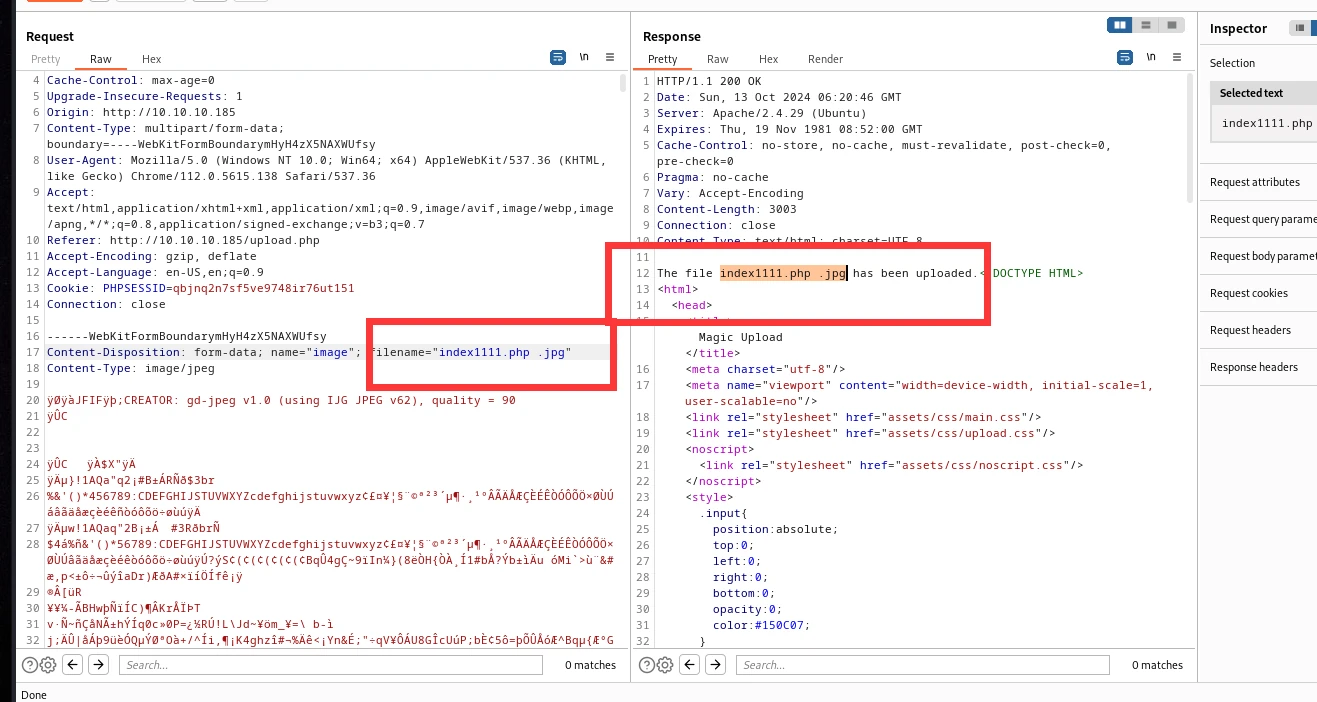
Task: Toggle non-printable \n characters in Request pane
Action: pos(584,58)
